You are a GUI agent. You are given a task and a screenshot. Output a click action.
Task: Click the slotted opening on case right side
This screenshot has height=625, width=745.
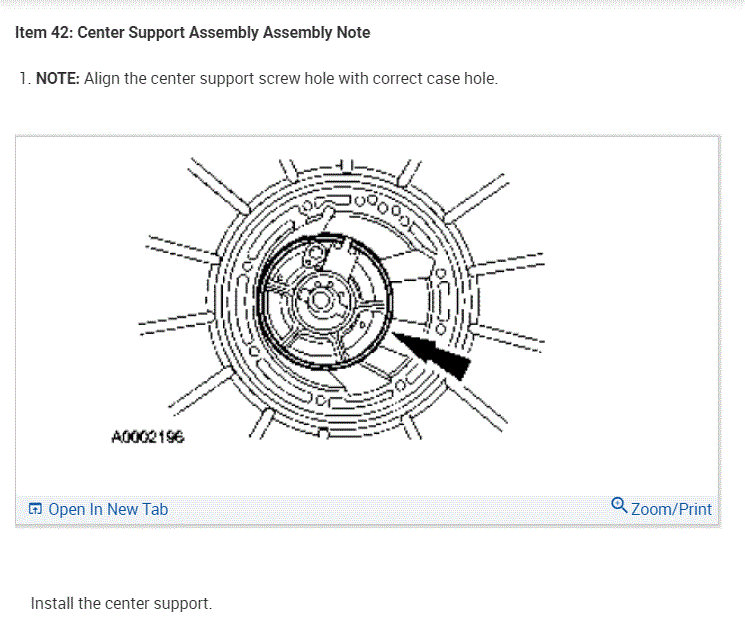coord(445,302)
